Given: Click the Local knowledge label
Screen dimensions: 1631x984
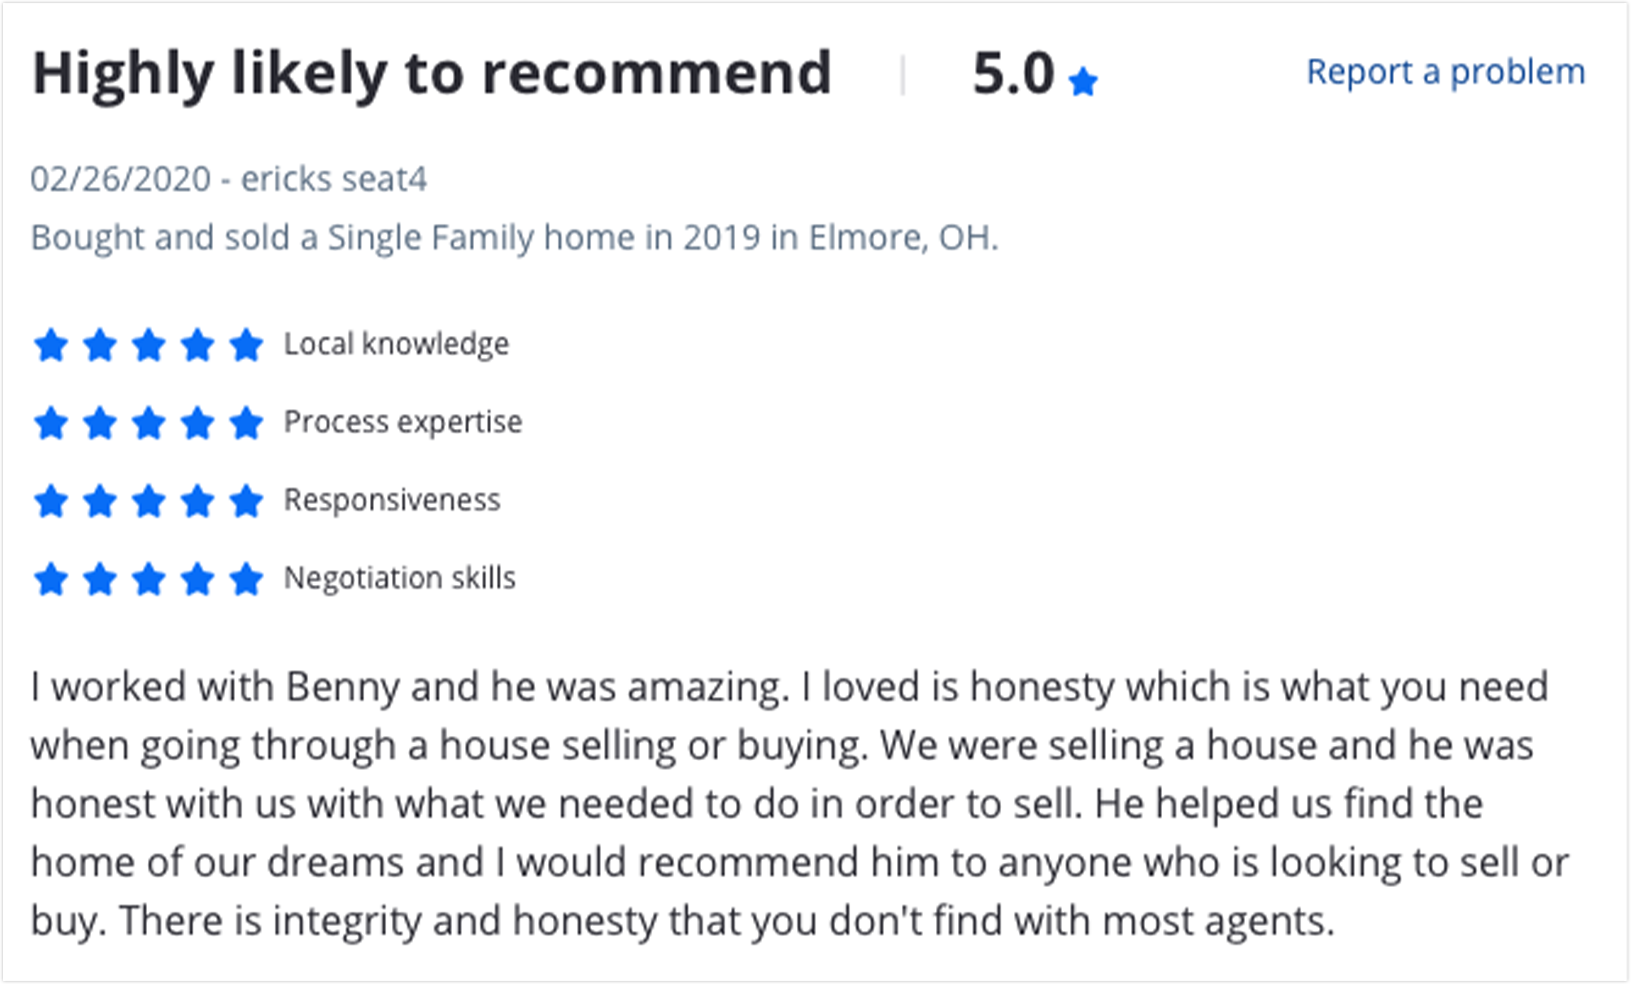Looking at the screenshot, I should tap(397, 344).
